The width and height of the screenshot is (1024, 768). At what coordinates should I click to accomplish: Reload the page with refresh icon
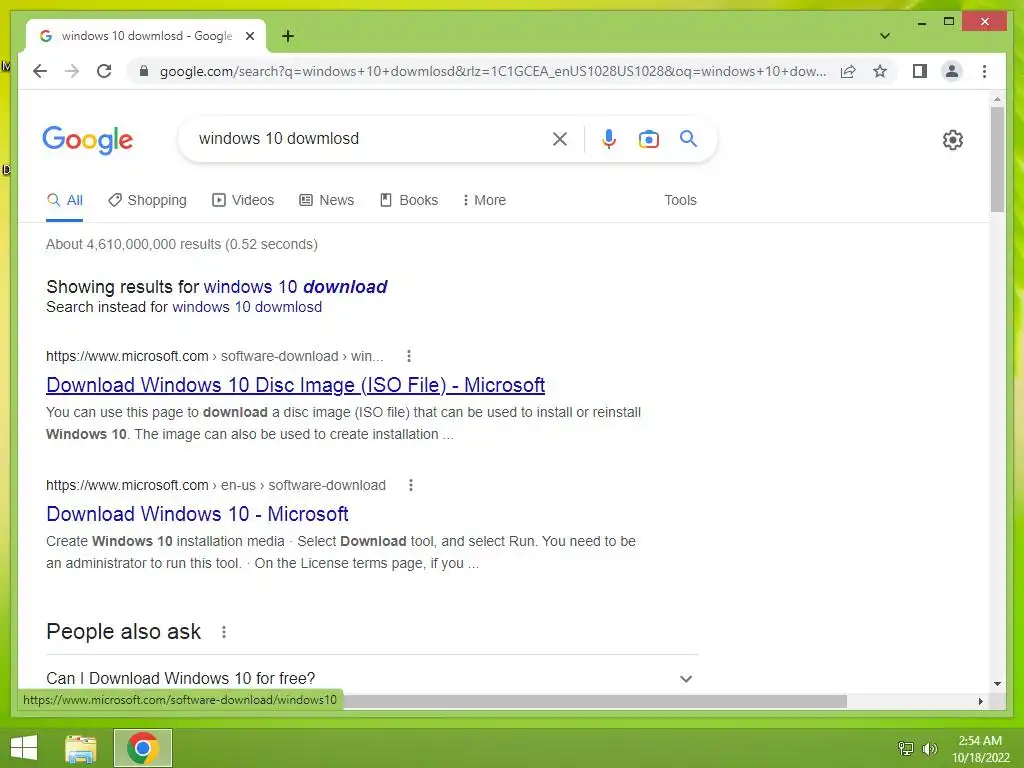pyautogui.click(x=104, y=71)
